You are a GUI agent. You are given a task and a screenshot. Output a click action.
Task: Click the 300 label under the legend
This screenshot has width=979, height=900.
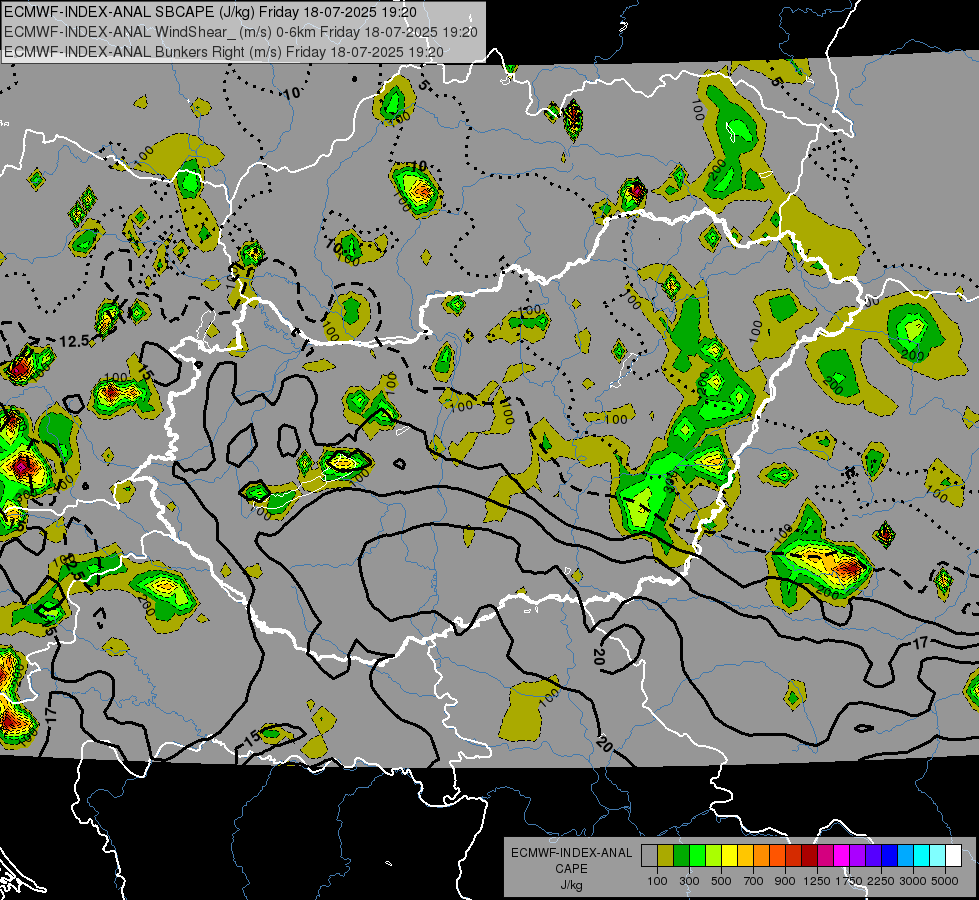(x=689, y=881)
